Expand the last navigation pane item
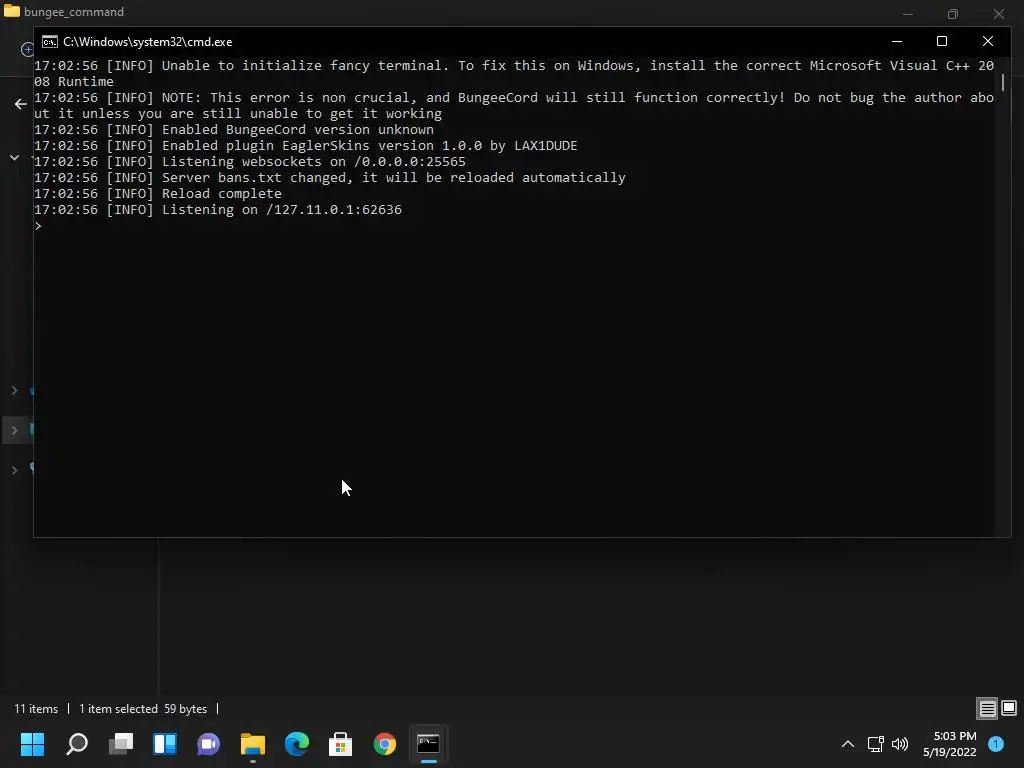This screenshot has width=1024, height=768. (x=14, y=470)
